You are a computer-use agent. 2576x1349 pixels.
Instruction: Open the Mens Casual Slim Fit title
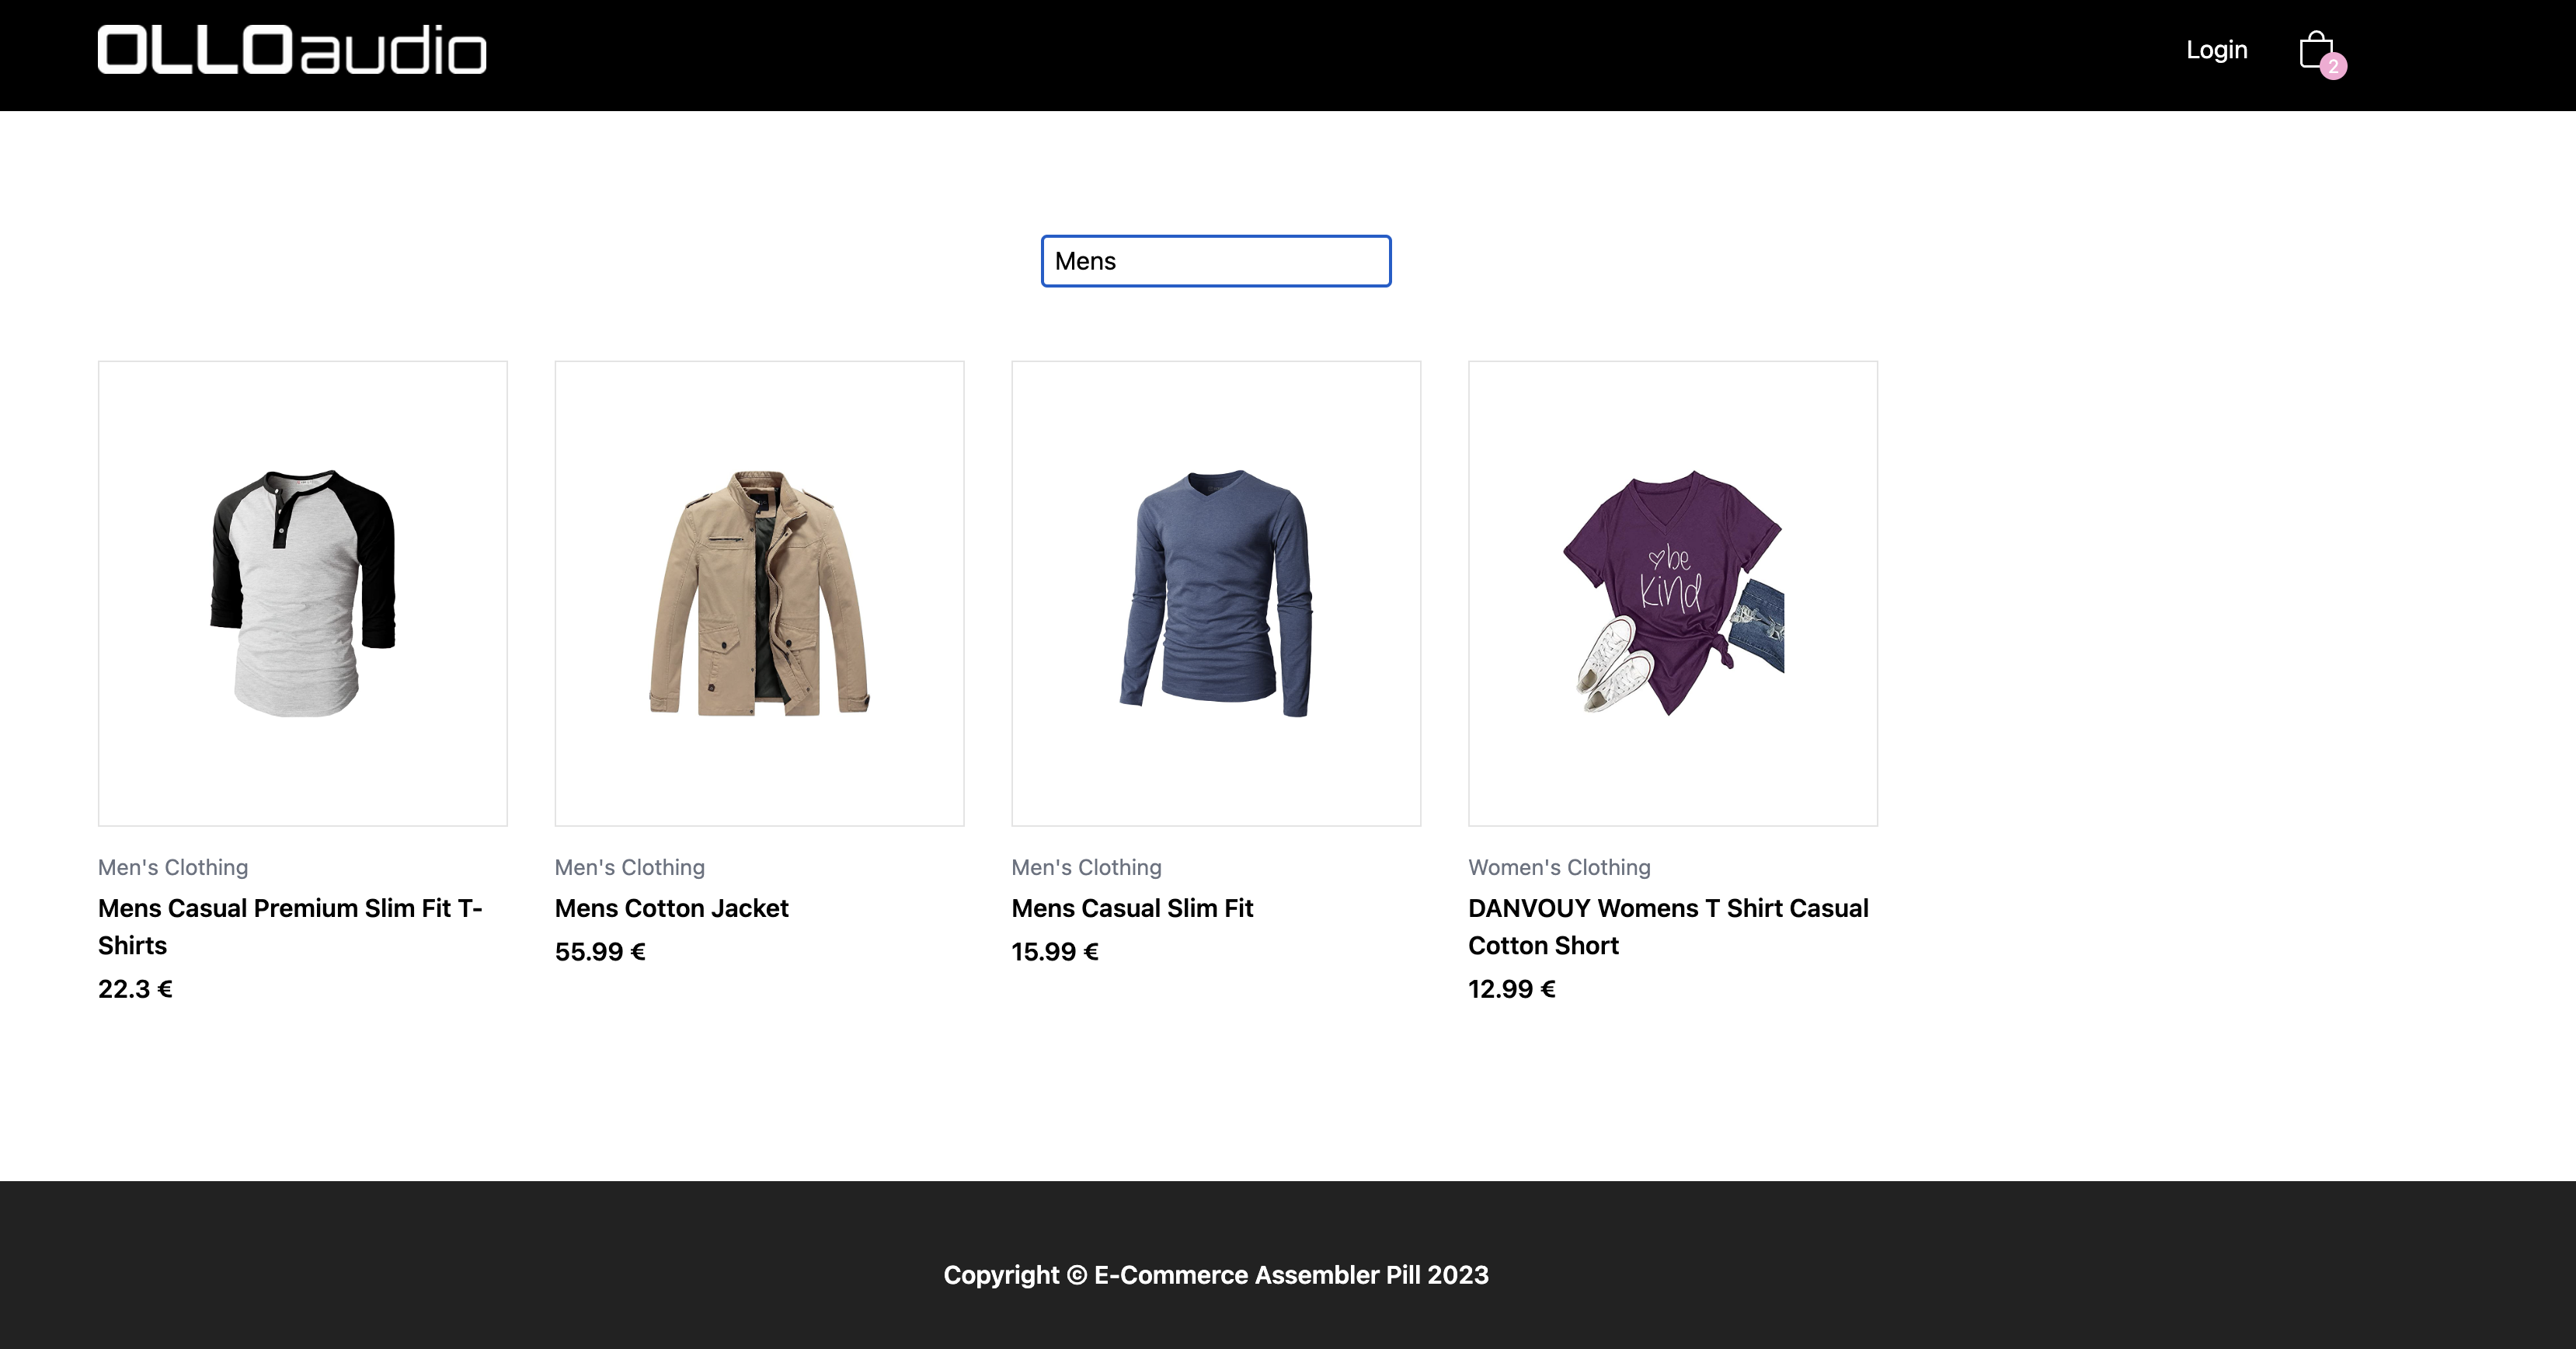point(1132,908)
